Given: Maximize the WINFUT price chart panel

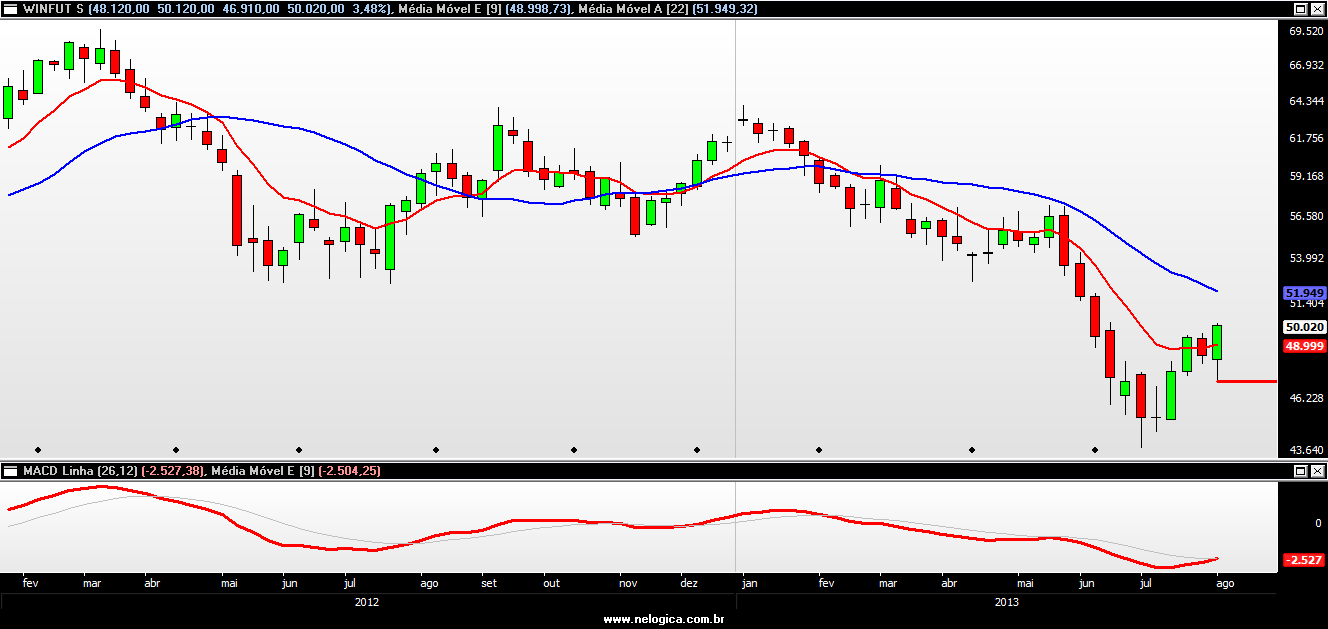Looking at the screenshot, I should [1300, 8].
